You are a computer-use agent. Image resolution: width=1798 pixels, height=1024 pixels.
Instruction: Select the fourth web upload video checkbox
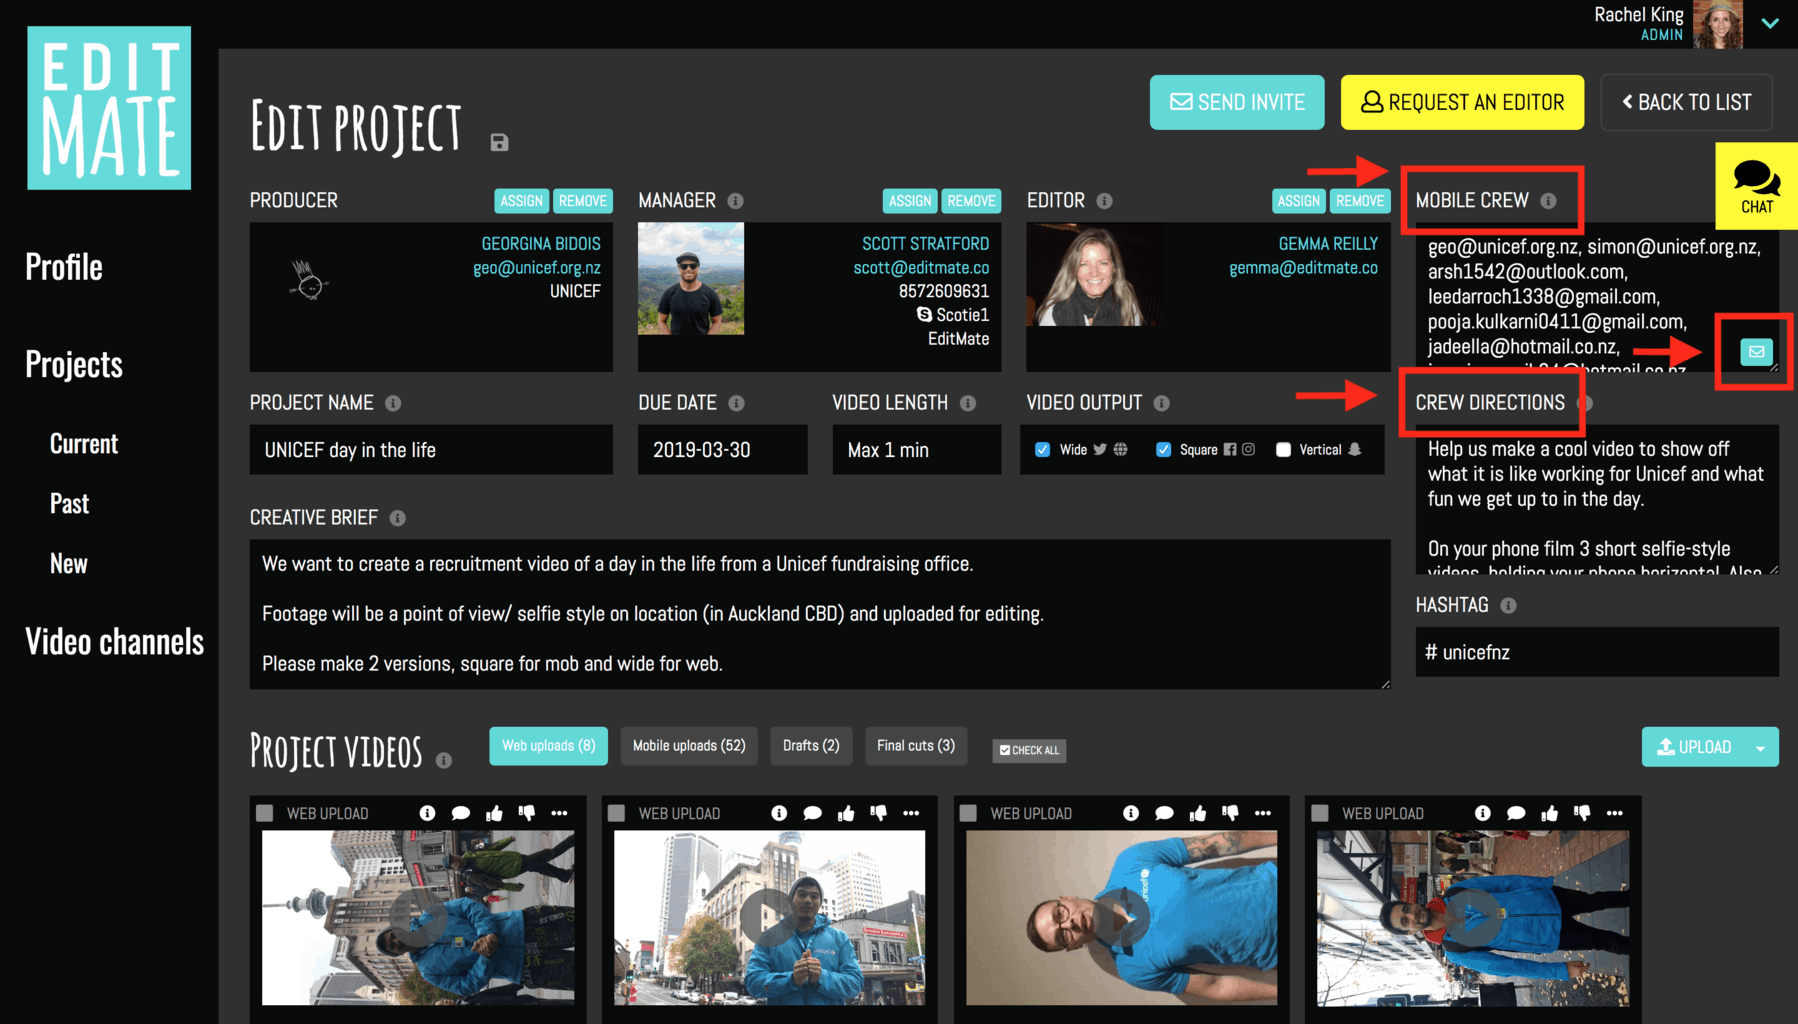click(1320, 813)
